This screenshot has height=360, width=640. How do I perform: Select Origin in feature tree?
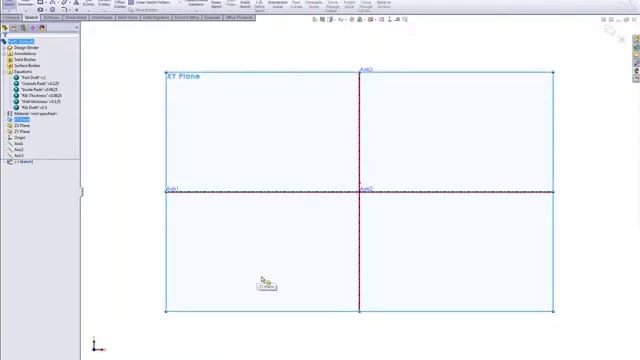point(20,138)
